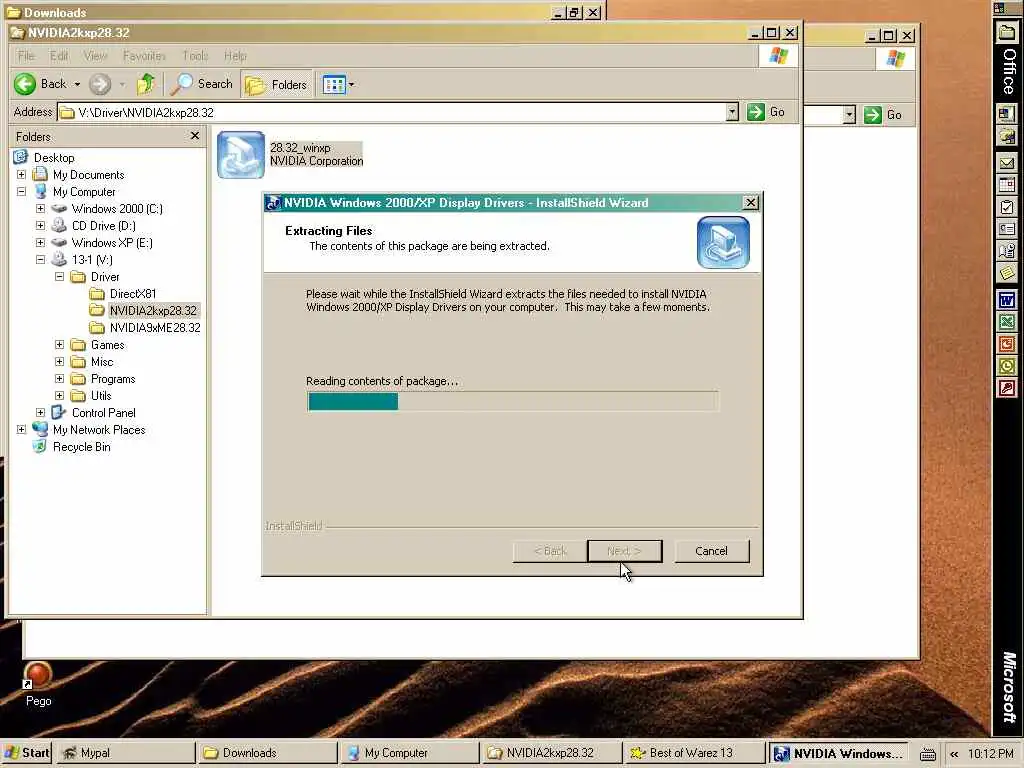The height and width of the screenshot is (768, 1024).
Task: Click New Message envelope icon on shortcut bar
Action: coord(1007,163)
